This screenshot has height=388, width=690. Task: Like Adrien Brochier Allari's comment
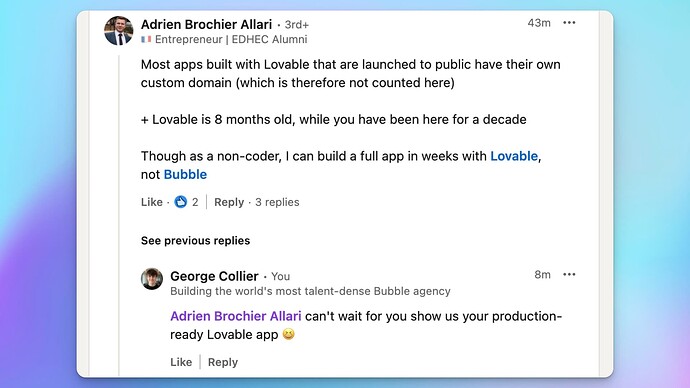[152, 202]
